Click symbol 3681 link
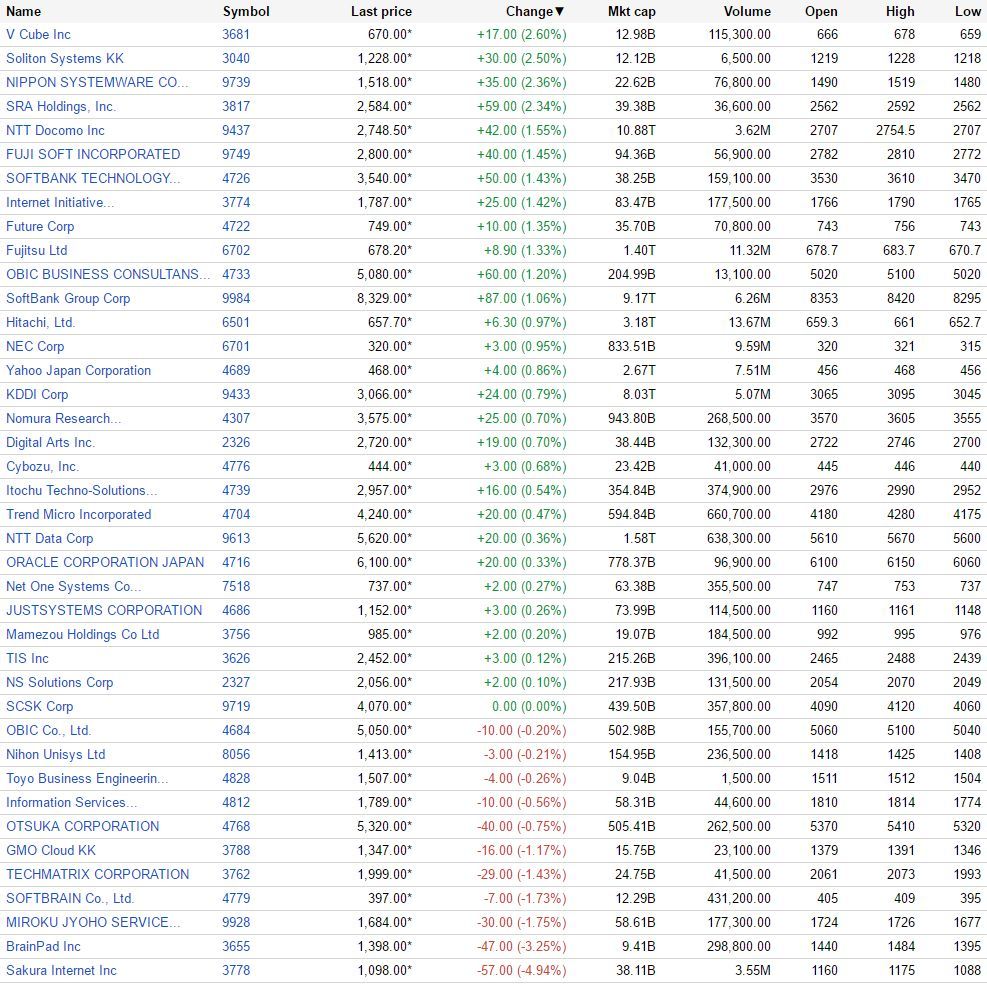 tap(236, 35)
